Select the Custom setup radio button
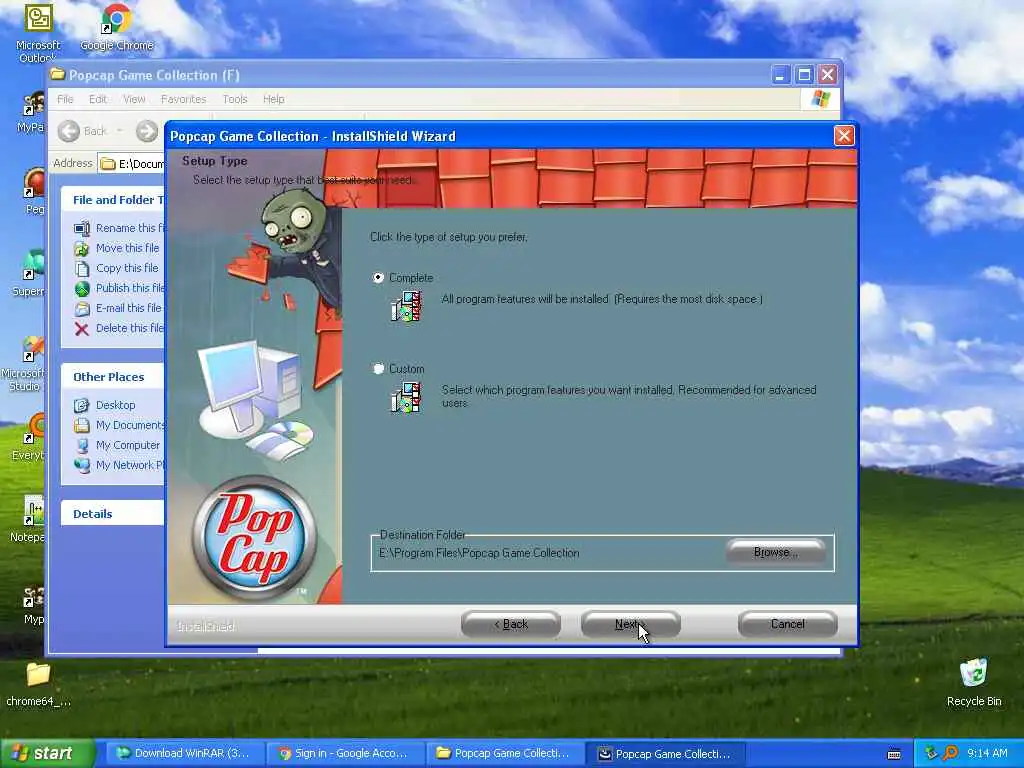The height and width of the screenshot is (768, 1024). (378, 369)
